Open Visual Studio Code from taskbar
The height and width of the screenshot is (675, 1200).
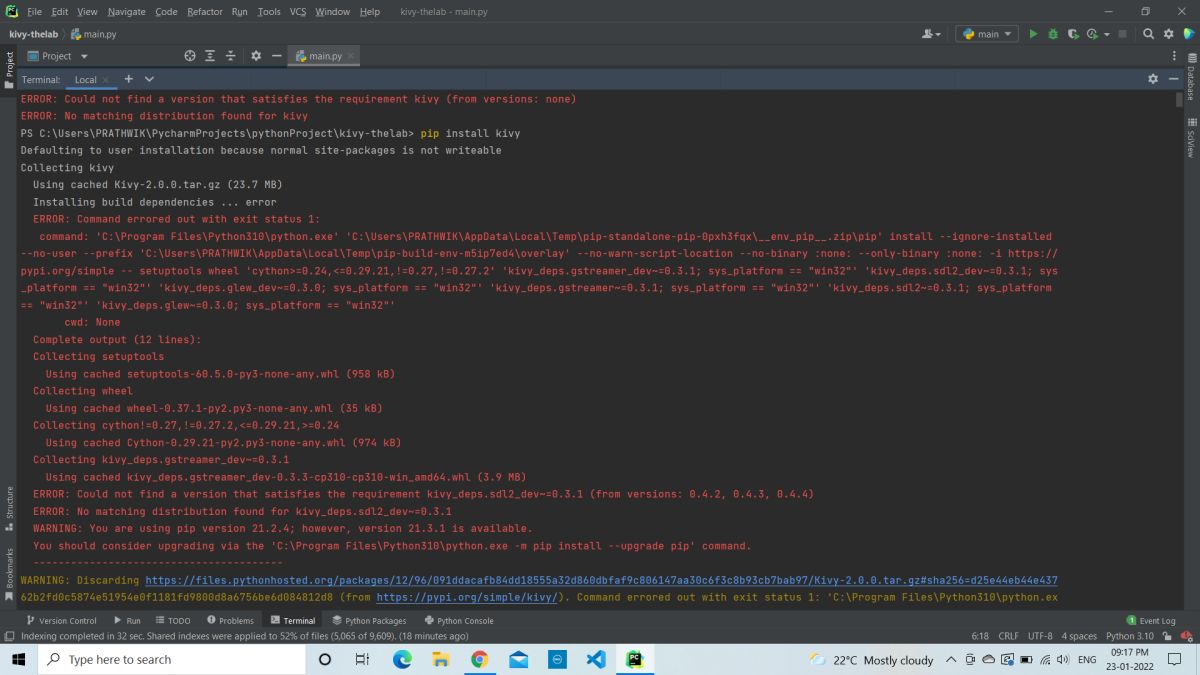pyautogui.click(x=596, y=660)
